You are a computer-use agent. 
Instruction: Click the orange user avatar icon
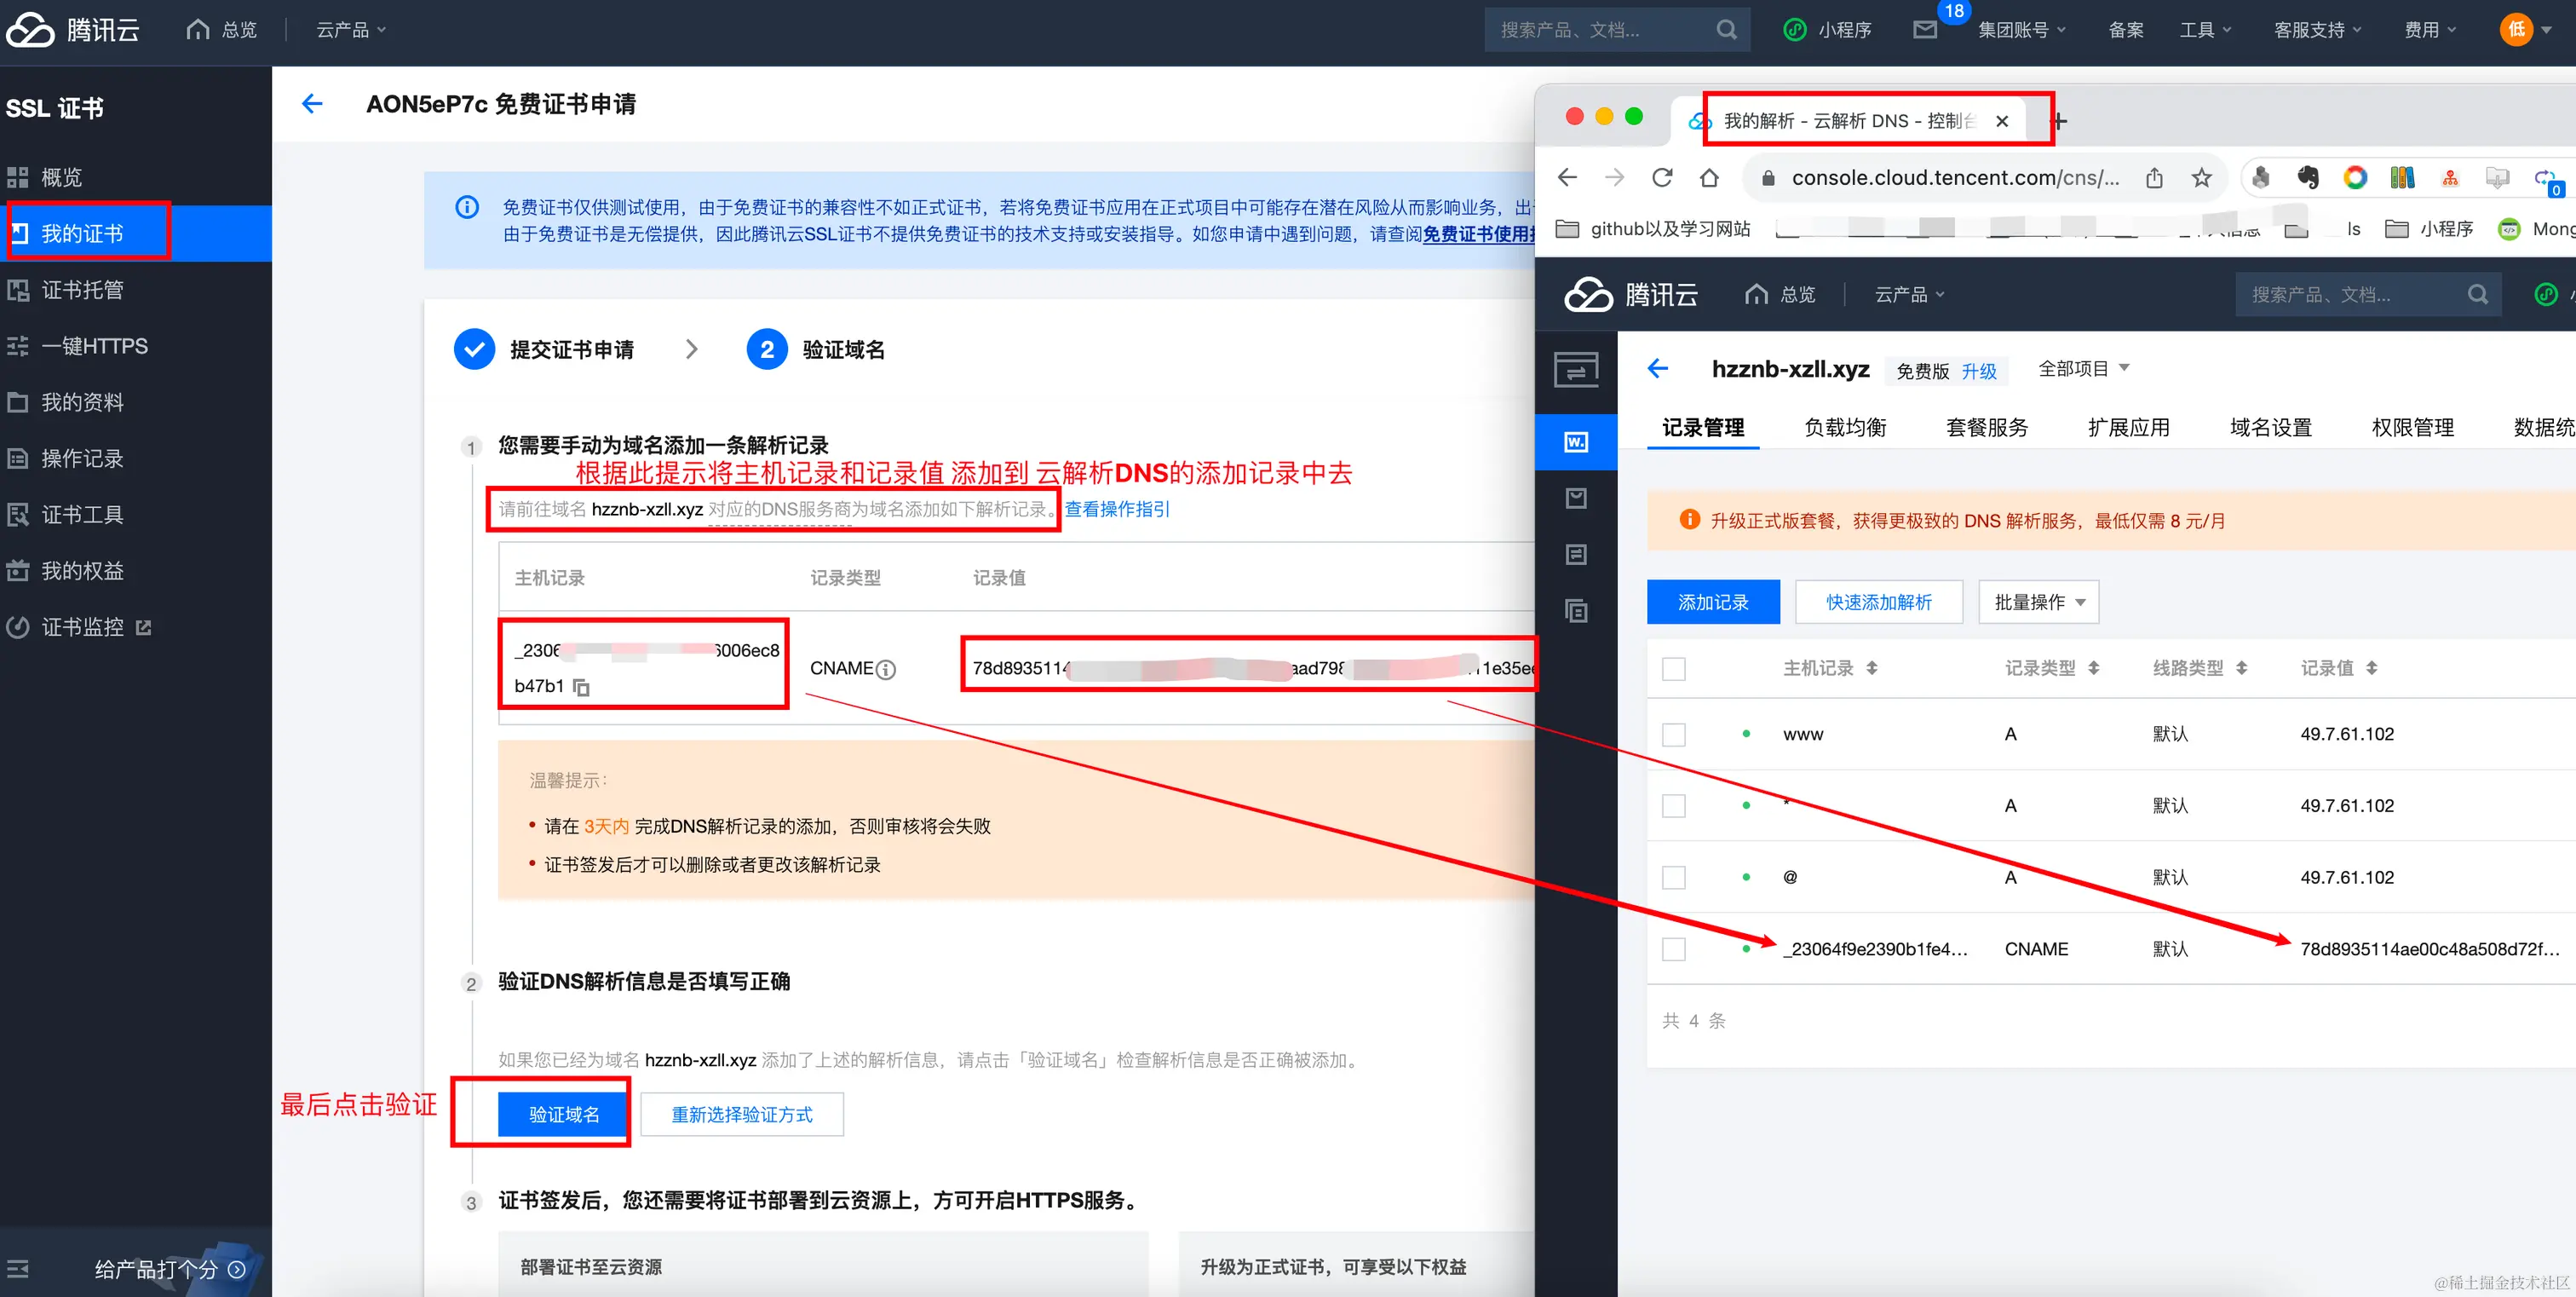click(x=2516, y=30)
